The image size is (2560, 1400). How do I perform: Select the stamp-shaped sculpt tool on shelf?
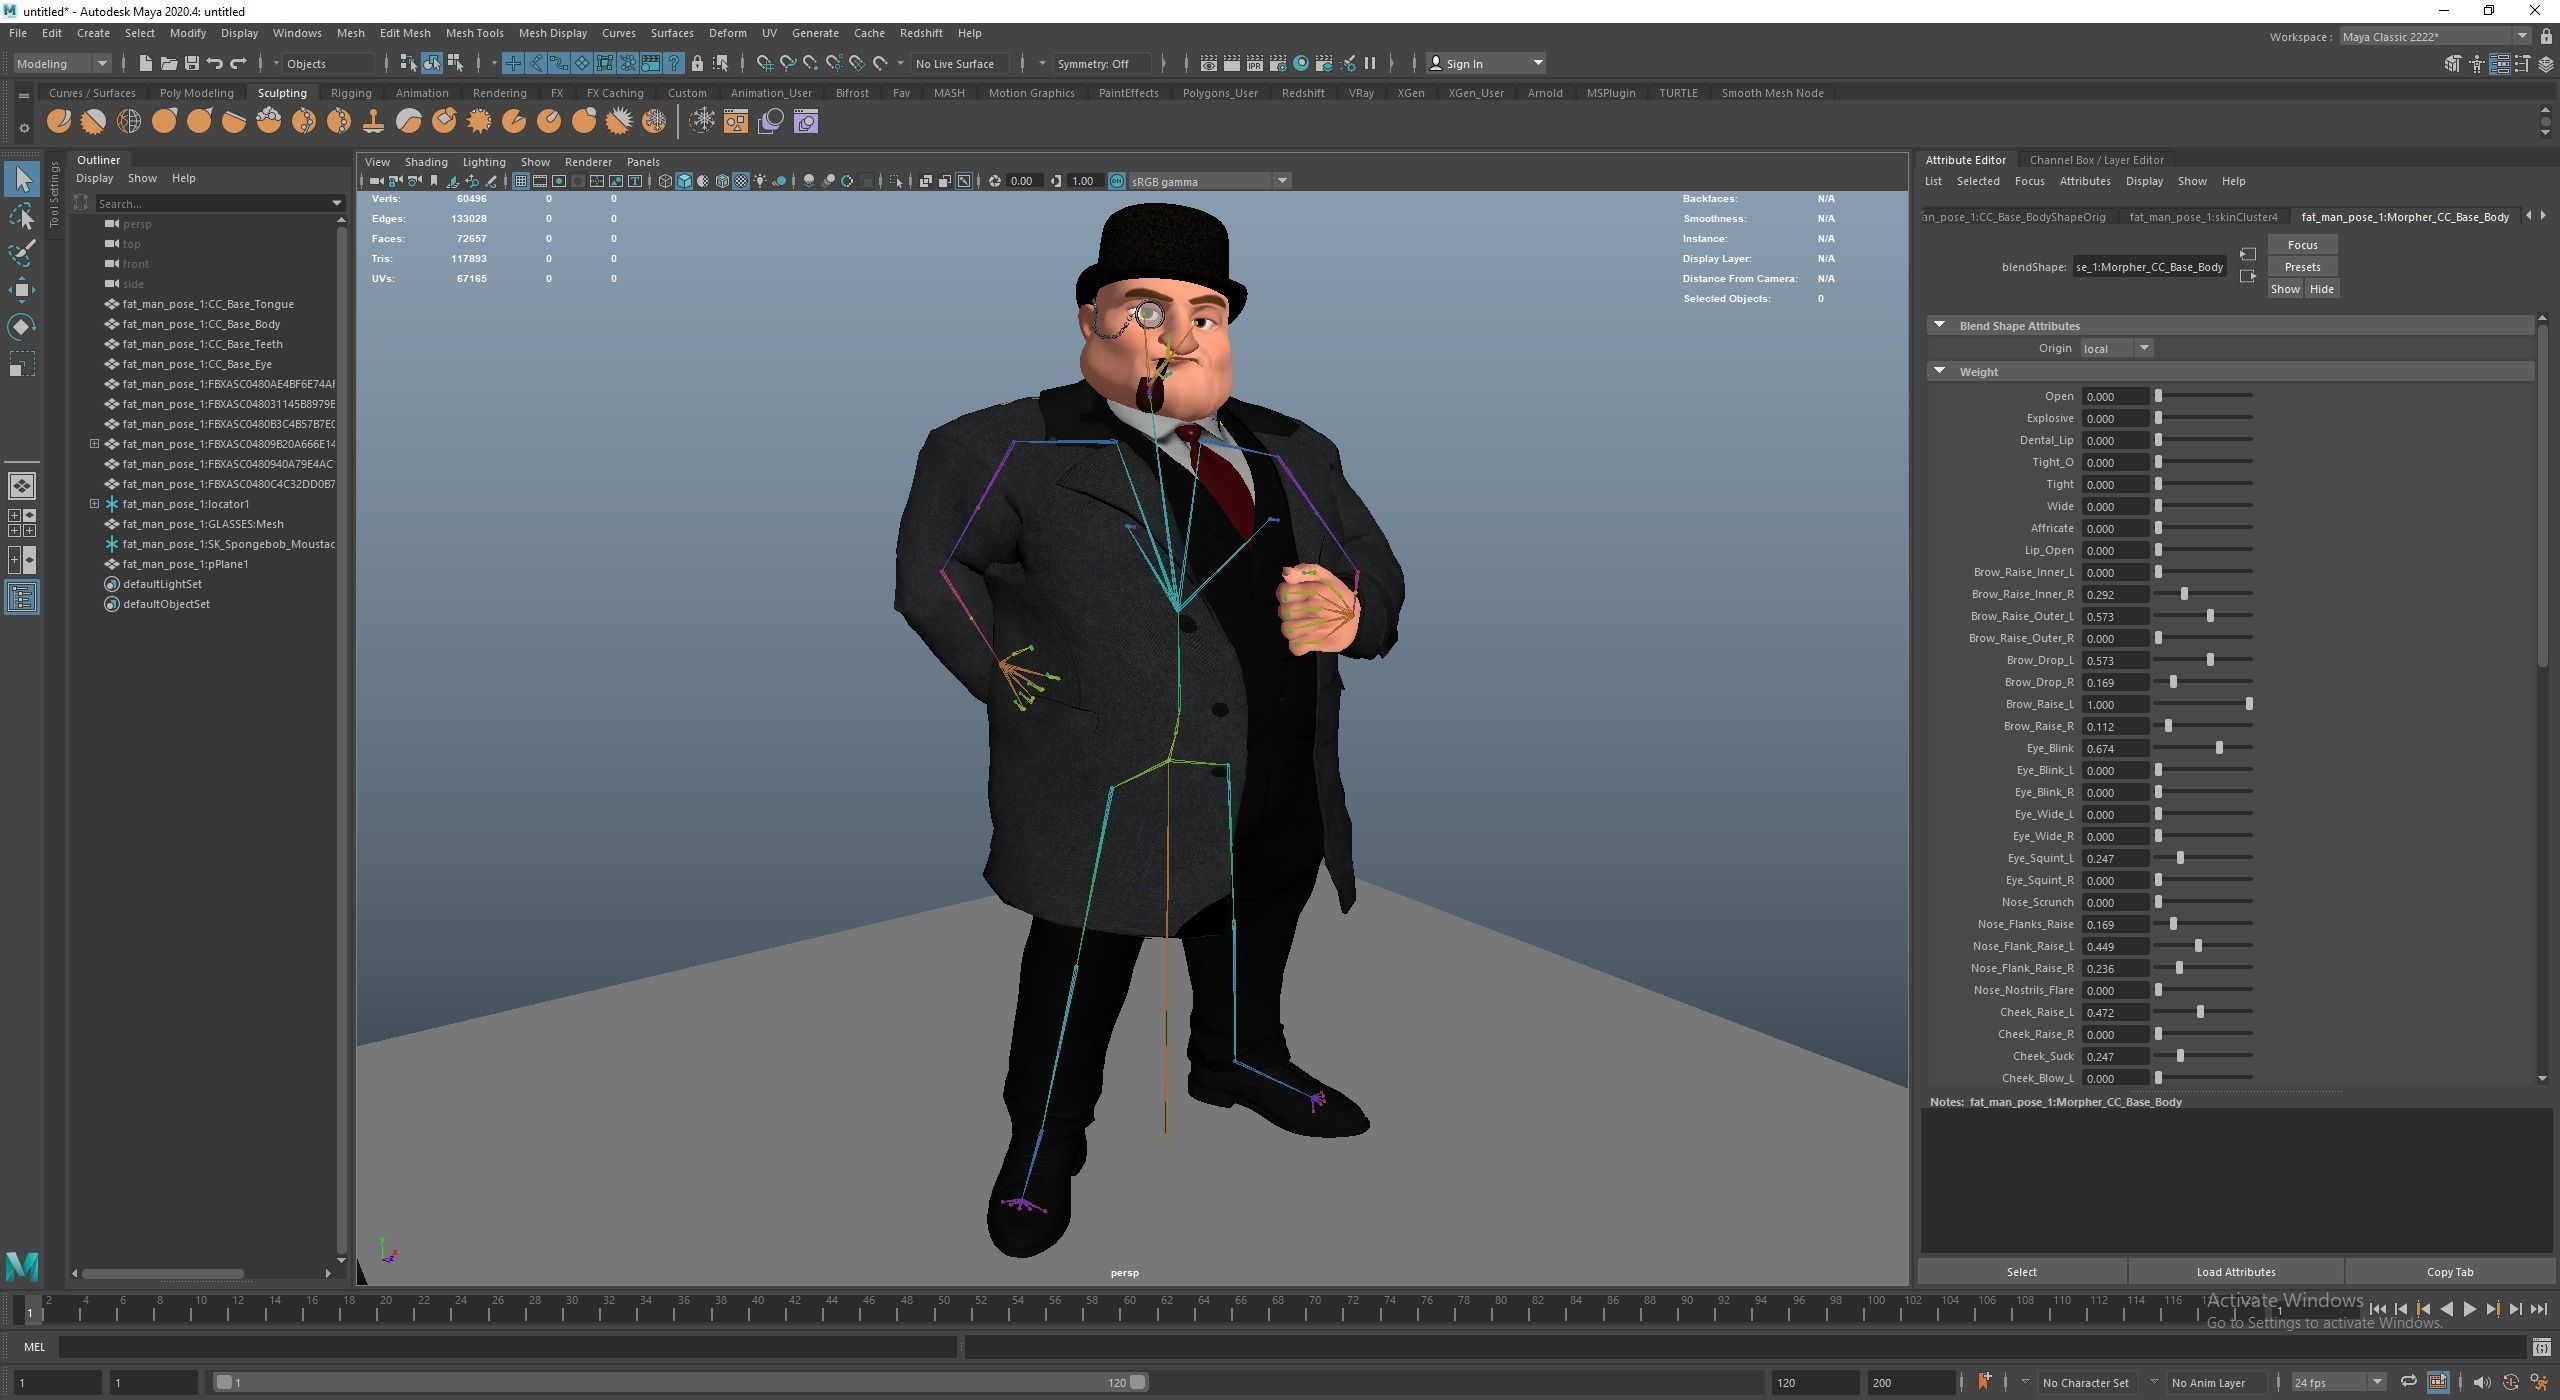[373, 122]
